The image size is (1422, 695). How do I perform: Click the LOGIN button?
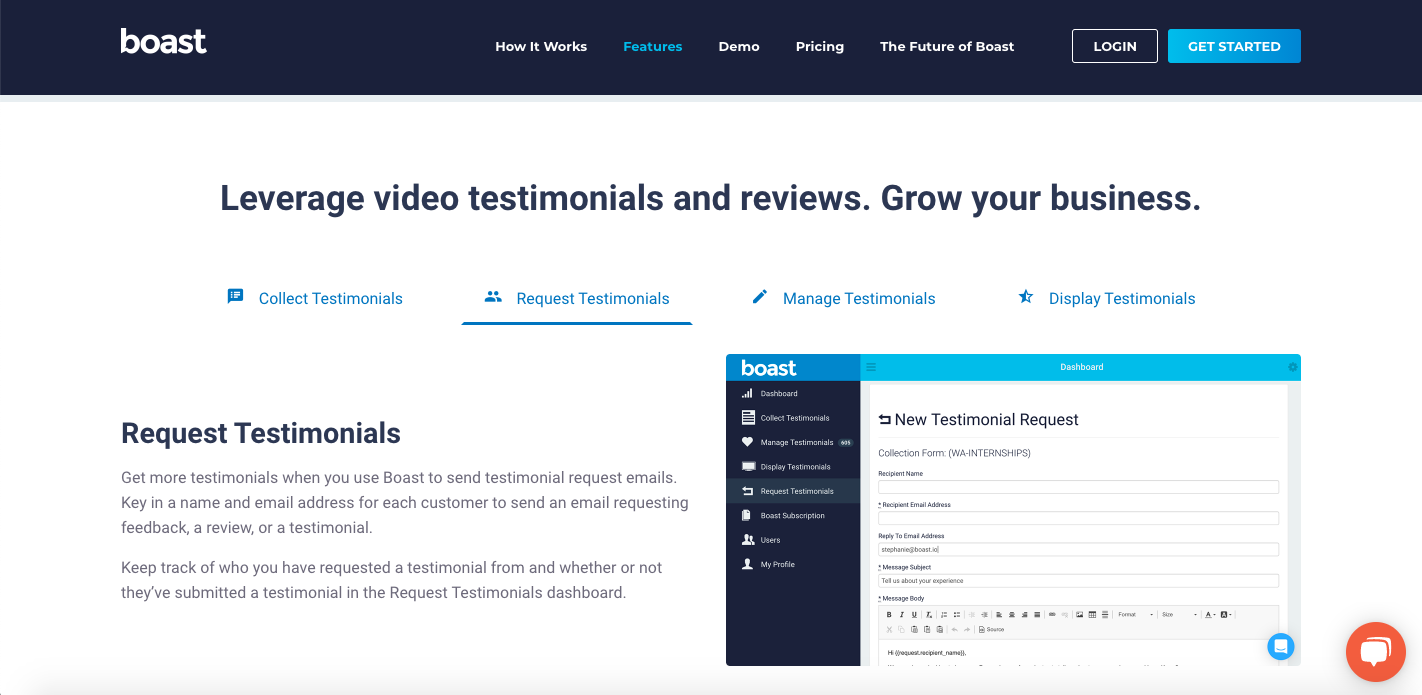point(1115,46)
